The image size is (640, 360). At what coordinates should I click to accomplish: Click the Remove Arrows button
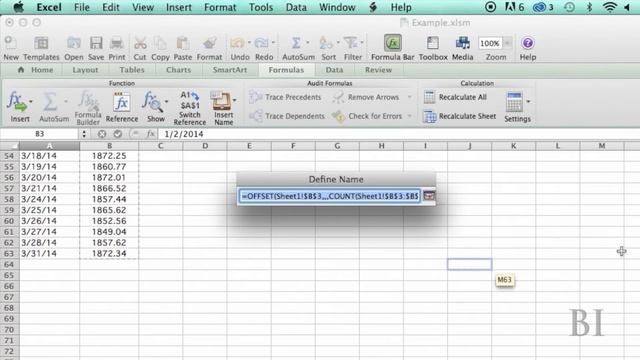tap(366, 97)
